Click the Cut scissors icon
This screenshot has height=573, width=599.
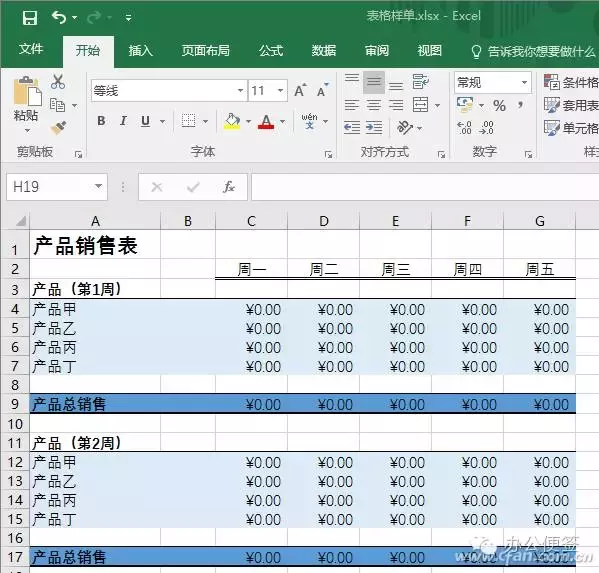click(58, 81)
